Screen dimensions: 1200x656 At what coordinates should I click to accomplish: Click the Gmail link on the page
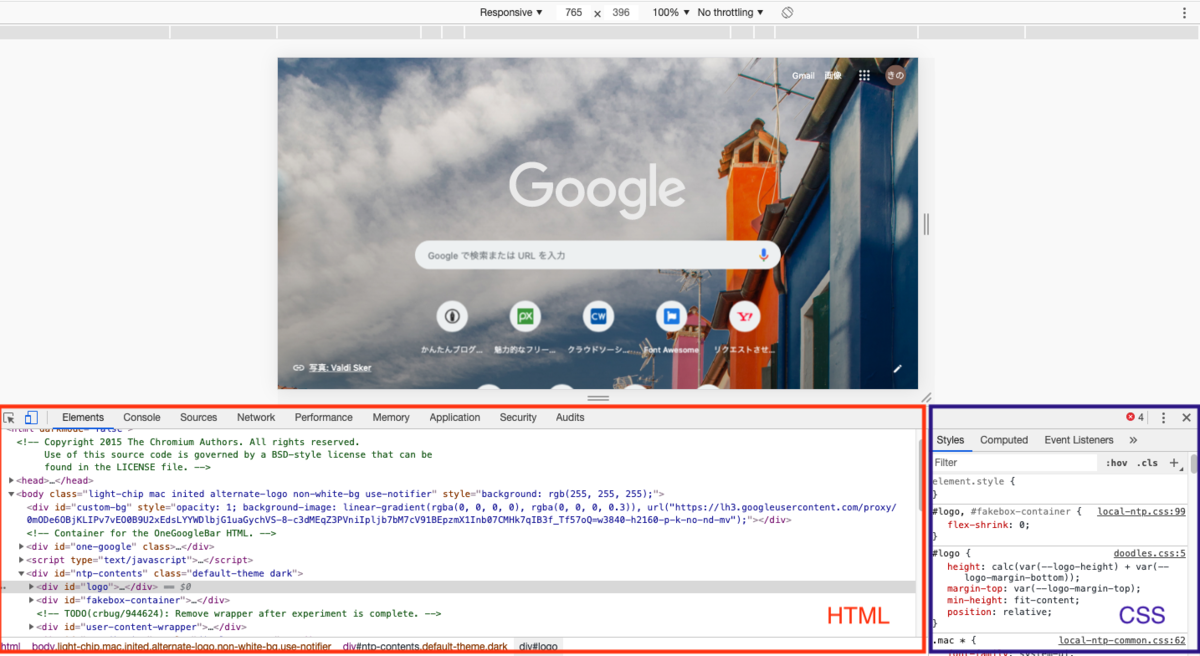point(803,75)
